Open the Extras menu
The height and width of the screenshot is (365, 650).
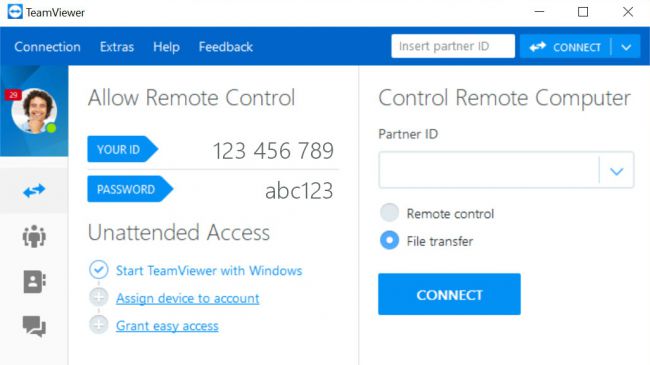click(x=117, y=47)
